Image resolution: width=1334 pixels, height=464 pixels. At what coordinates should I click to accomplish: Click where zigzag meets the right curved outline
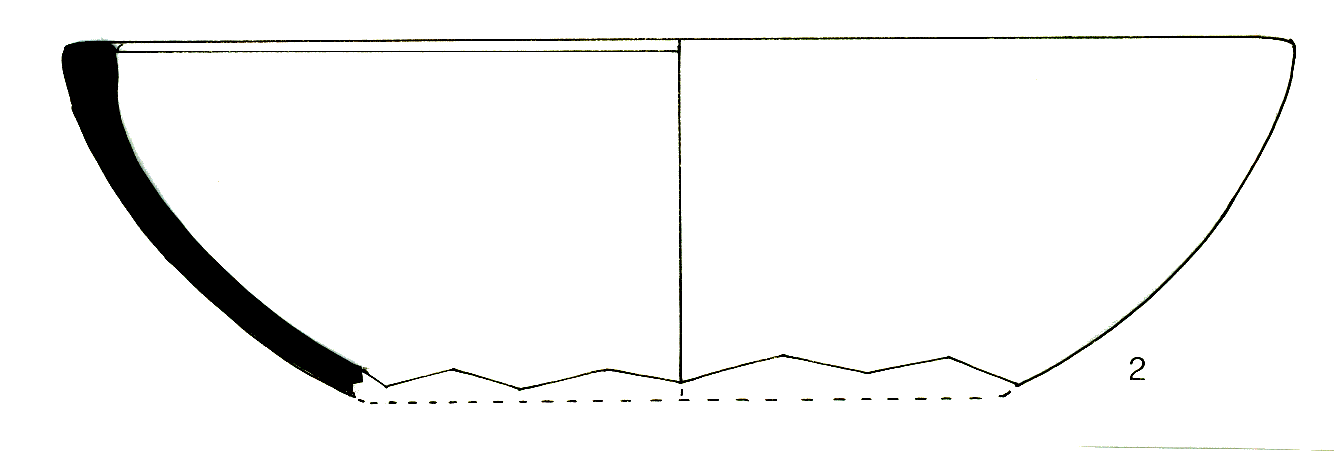coord(1018,384)
